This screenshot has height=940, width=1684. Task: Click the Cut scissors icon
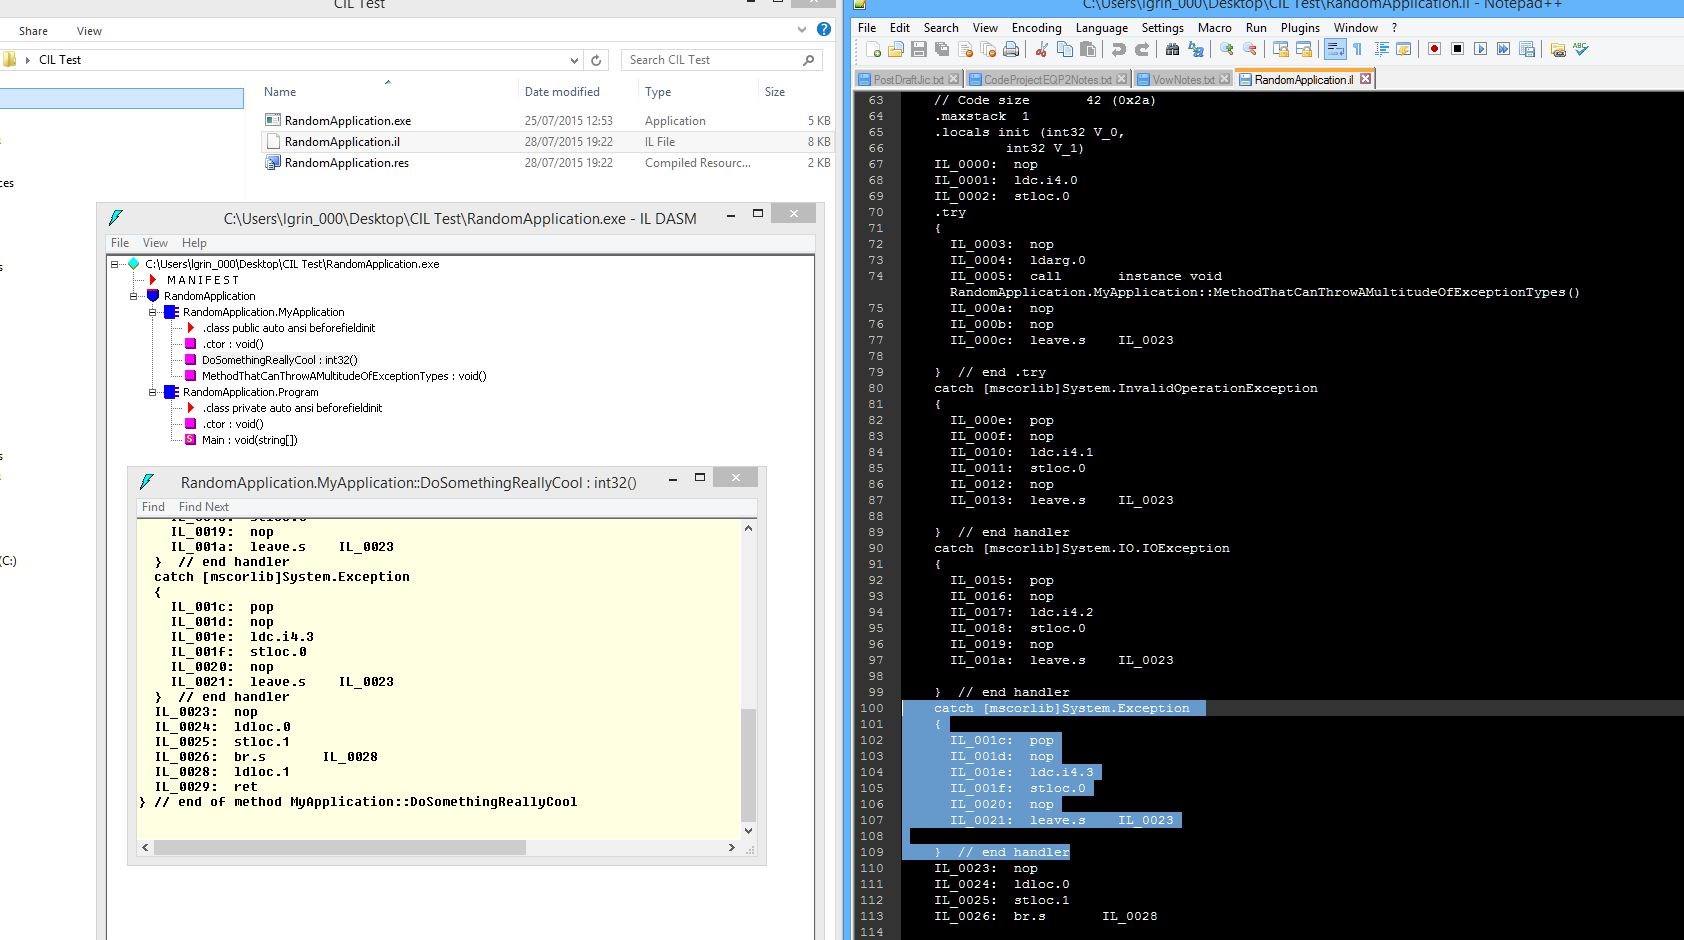tap(1041, 49)
